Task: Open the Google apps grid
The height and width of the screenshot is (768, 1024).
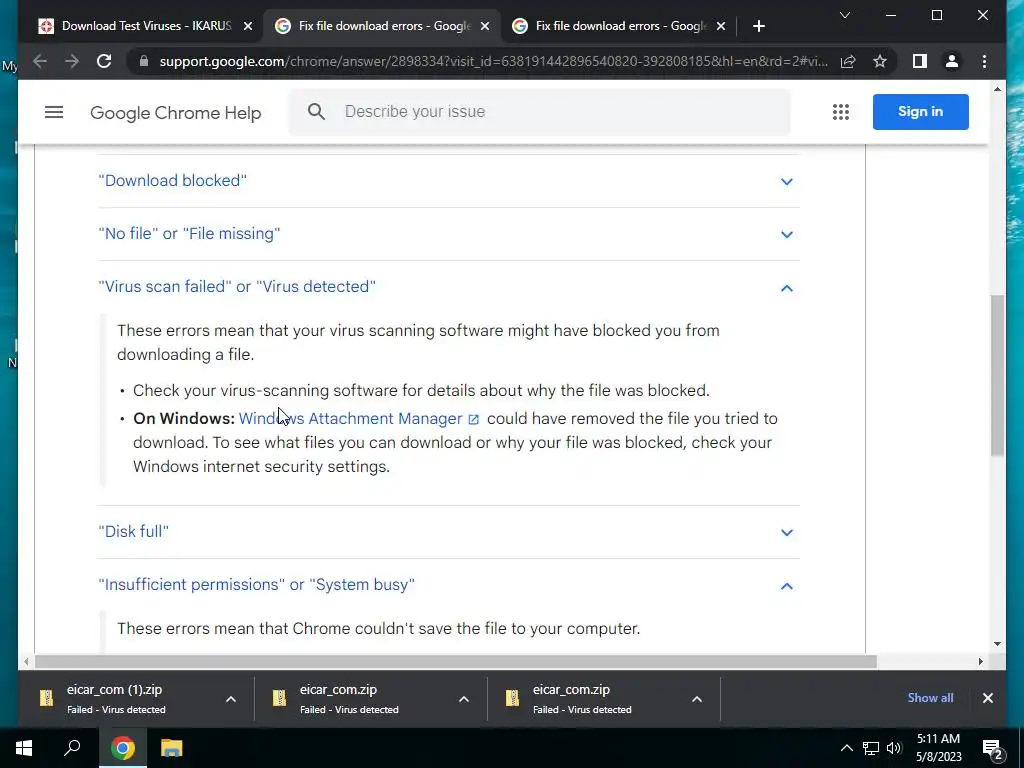Action: 840,112
